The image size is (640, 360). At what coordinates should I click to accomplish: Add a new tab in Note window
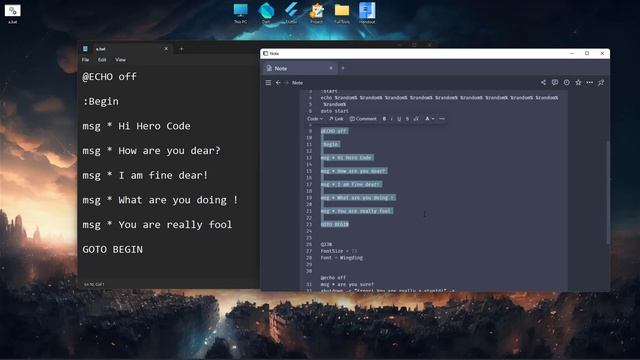coord(343,68)
